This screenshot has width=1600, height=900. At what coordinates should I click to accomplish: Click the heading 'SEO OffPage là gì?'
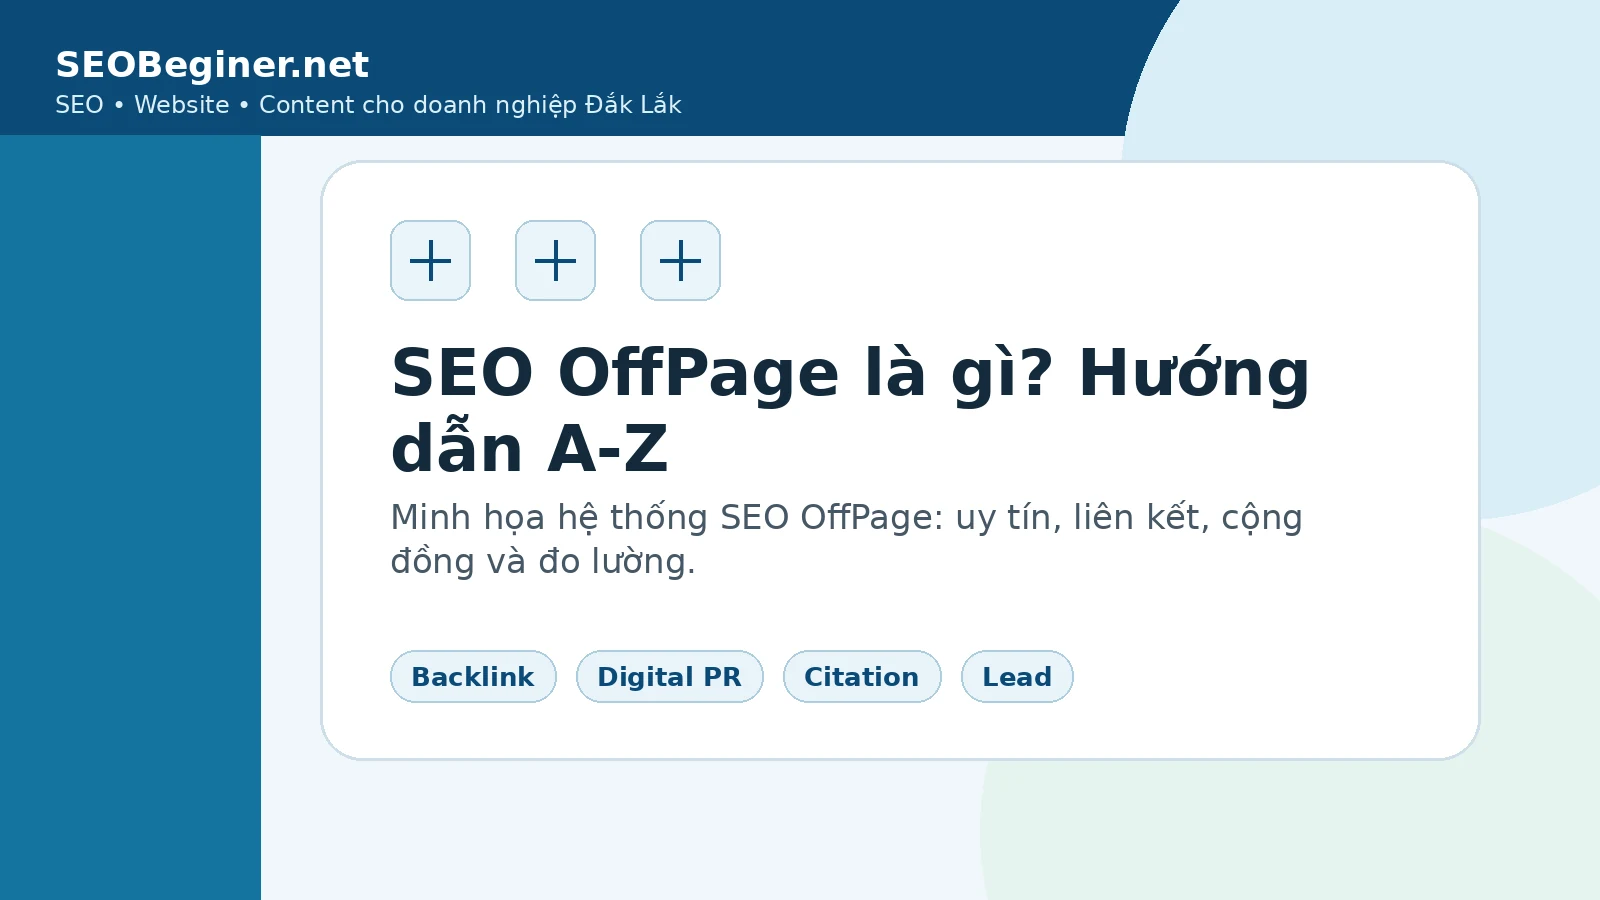pyautogui.click(x=722, y=374)
